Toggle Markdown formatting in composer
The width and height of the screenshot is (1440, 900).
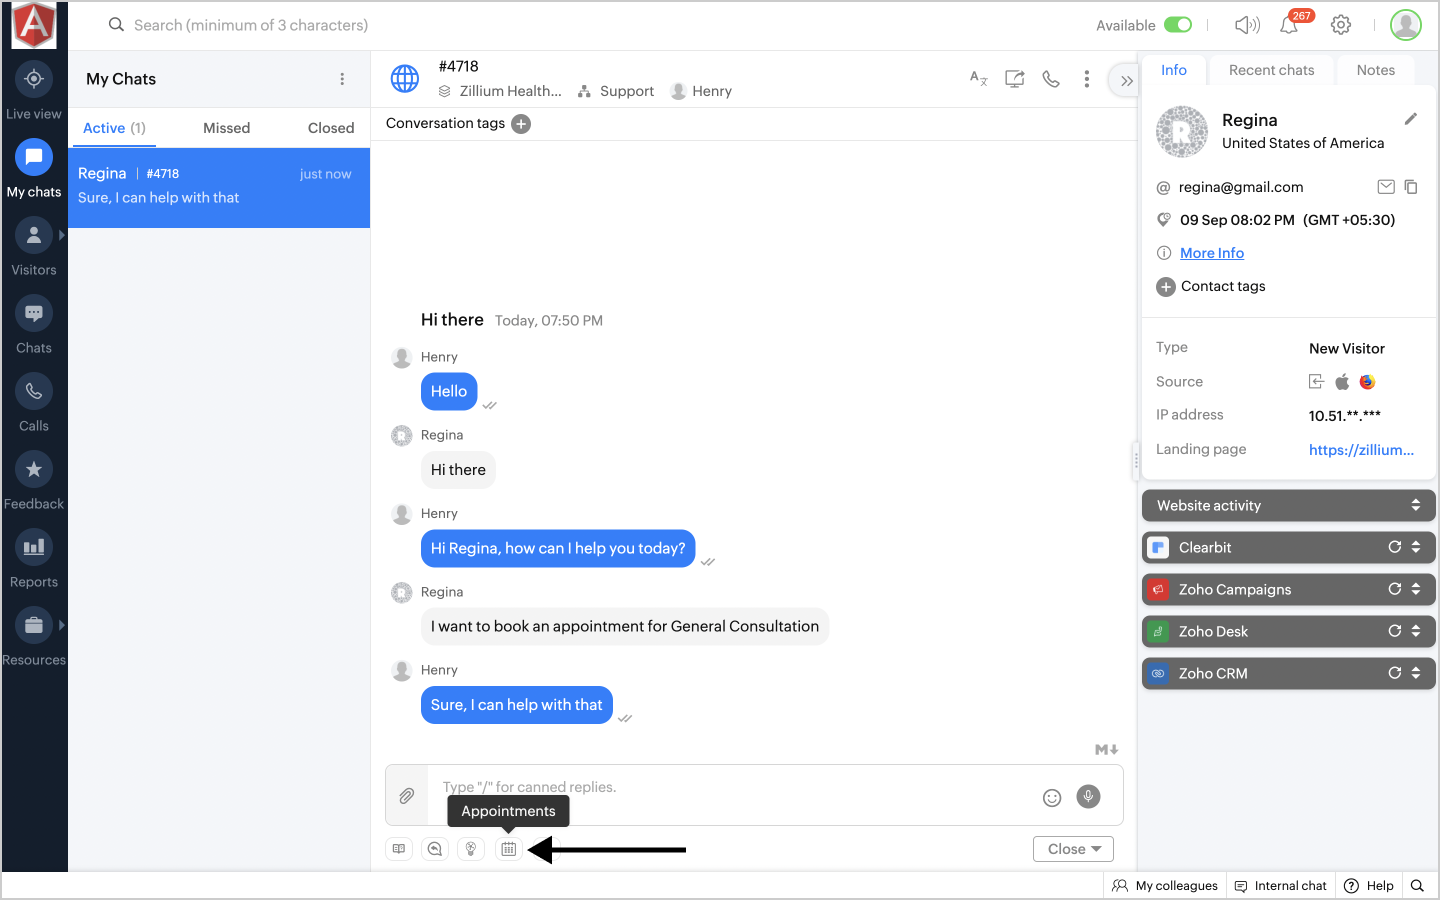(1106, 750)
